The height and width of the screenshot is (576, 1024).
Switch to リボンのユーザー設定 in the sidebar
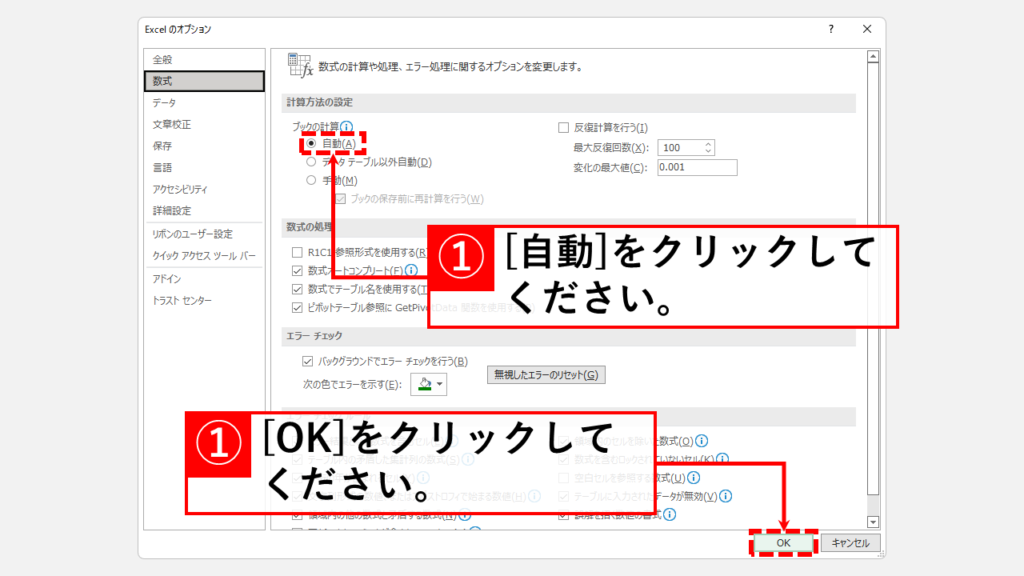192,234
